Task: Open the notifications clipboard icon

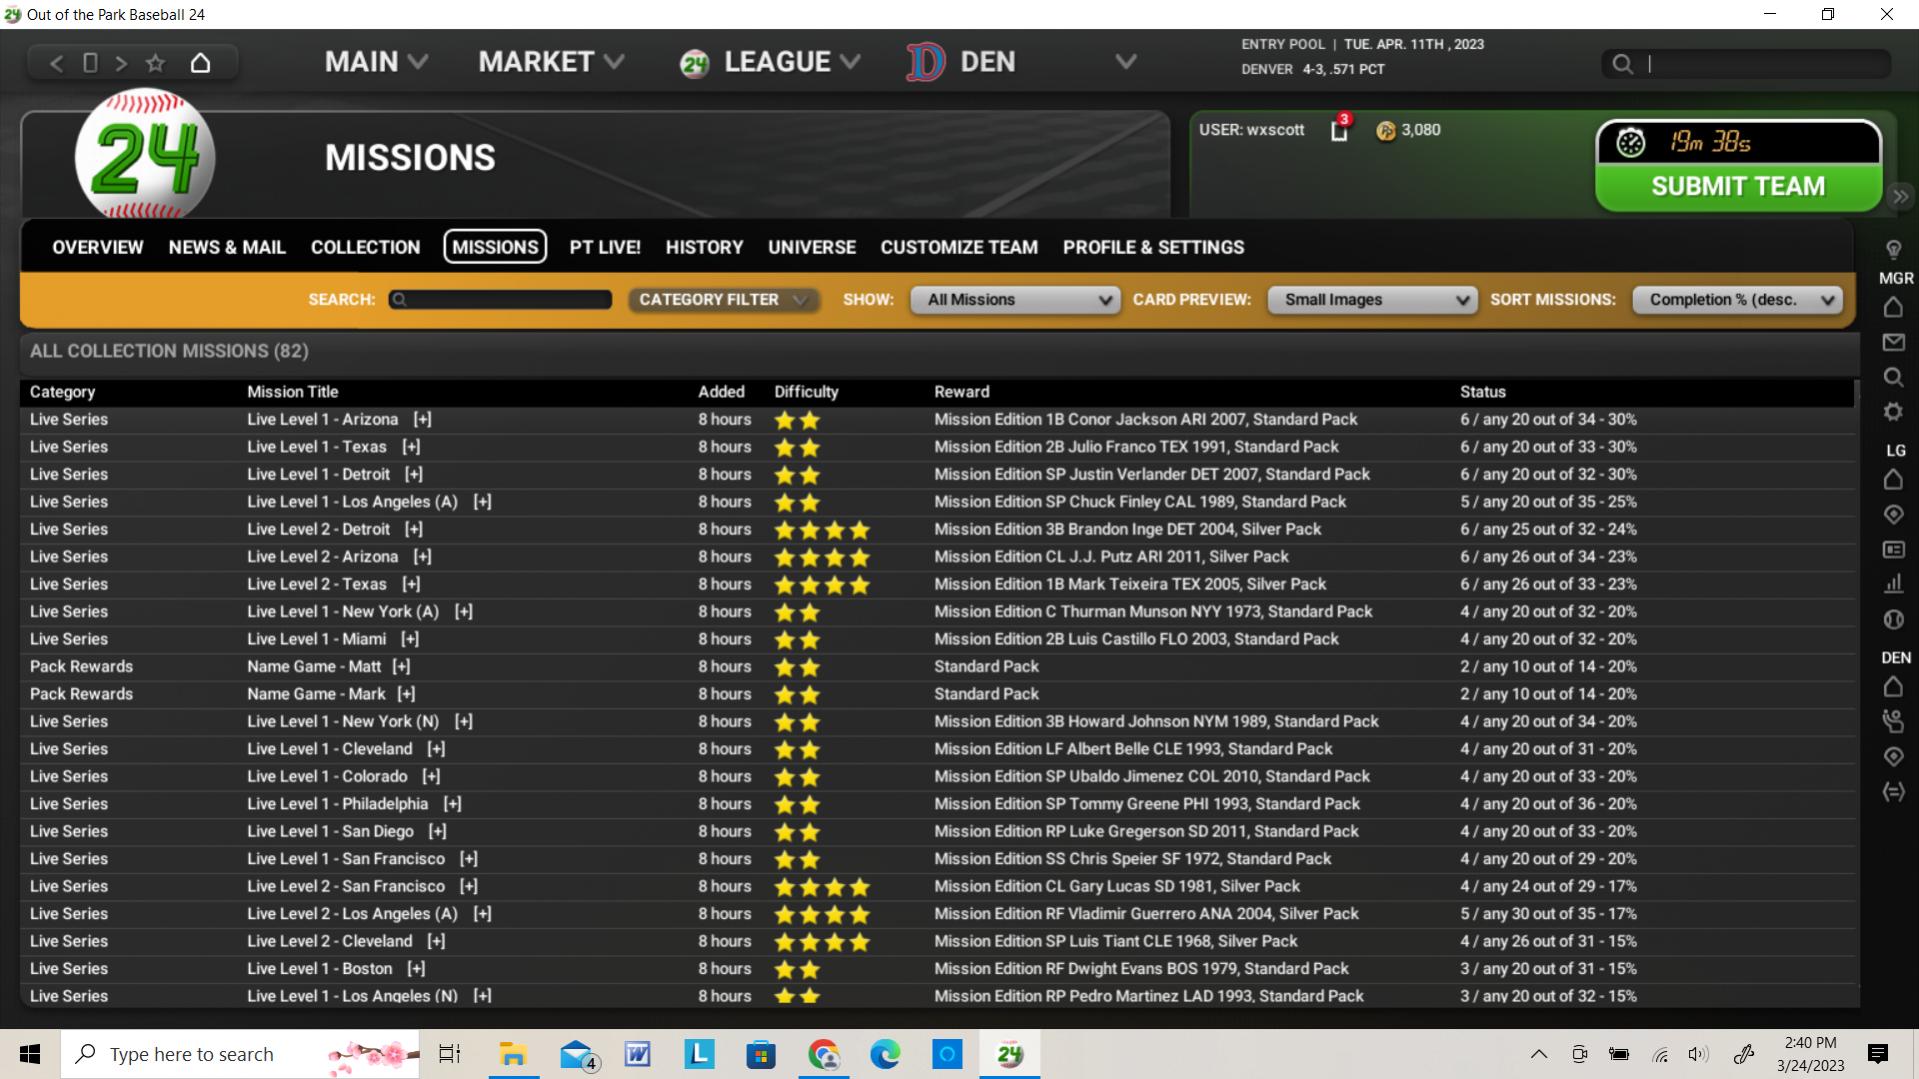Action: click(x=1339, y=131)
